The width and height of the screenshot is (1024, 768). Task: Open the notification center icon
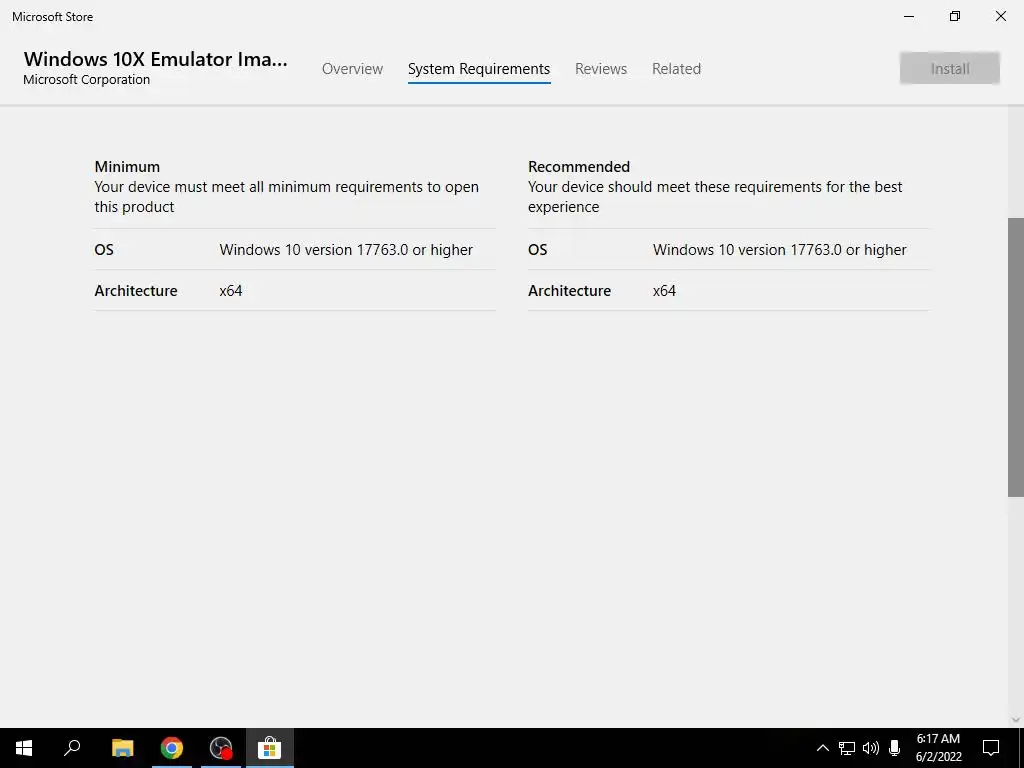pyautogui.click(x=991, y=748)
